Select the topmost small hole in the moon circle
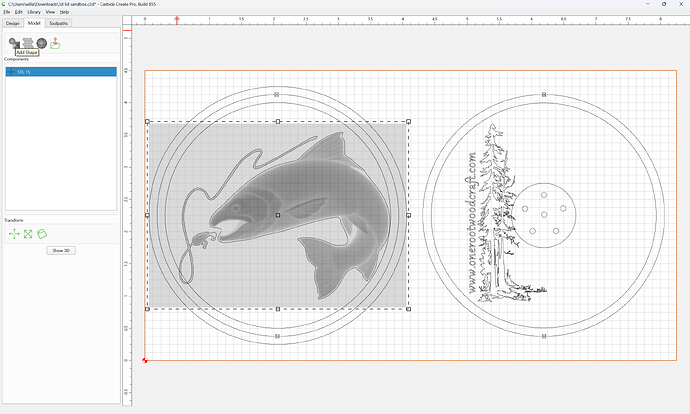This screenshot has height=414, width=690. pos(544,195)
